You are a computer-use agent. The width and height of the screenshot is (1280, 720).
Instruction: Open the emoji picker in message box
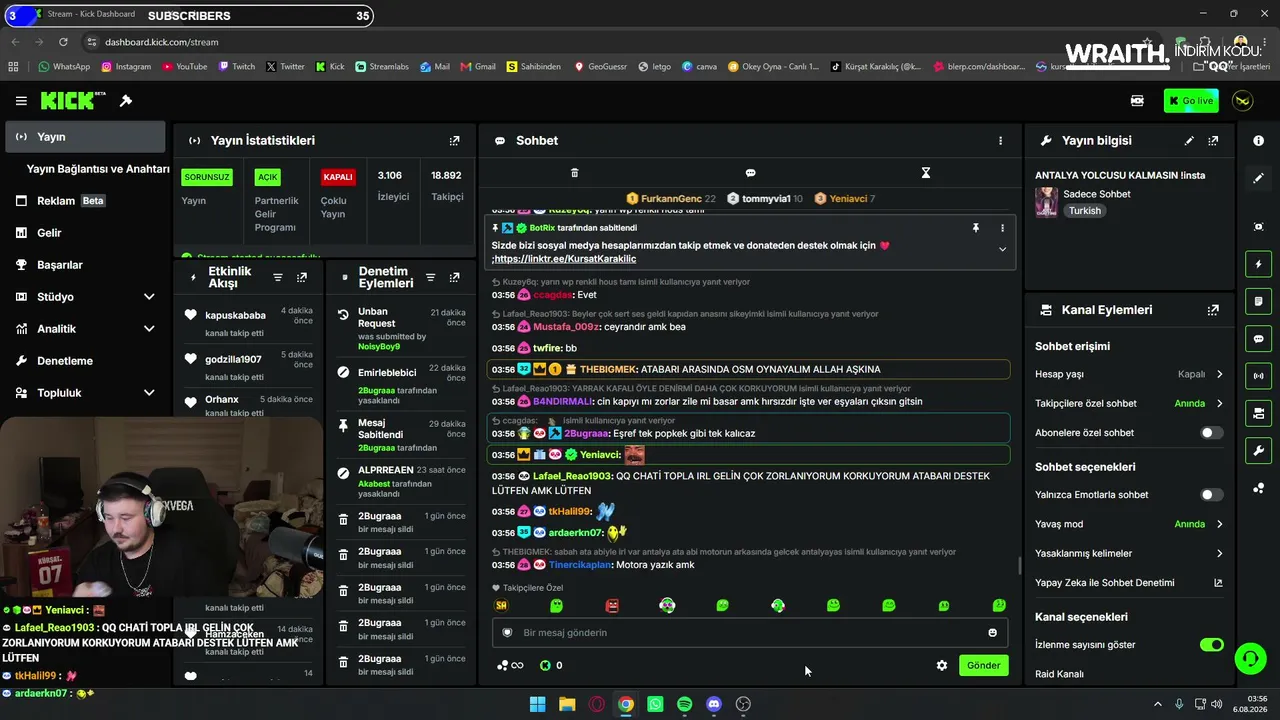(x=992, y=633)
